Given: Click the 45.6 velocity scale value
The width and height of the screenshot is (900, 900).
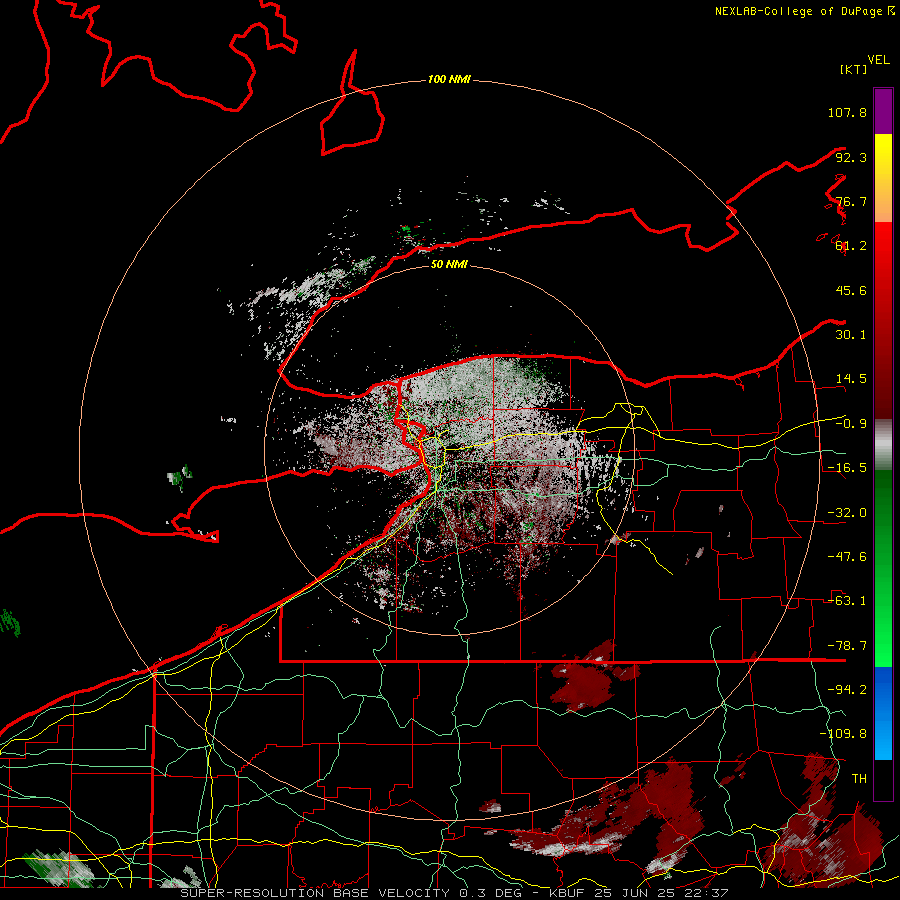Looking at the screenshot, I should (851, 290).
